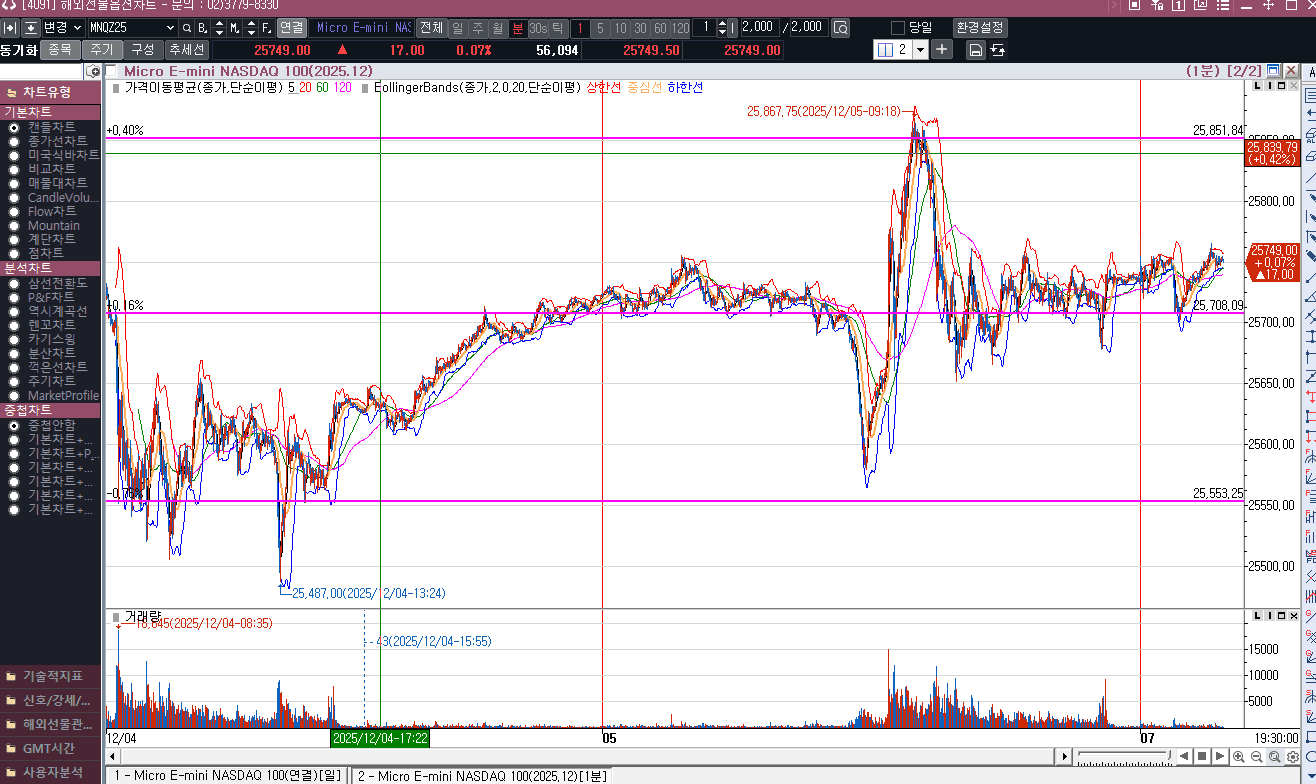This screenshot has height=784, width=1316.
Task: Click the add chart plus icon
Action: 942,50
